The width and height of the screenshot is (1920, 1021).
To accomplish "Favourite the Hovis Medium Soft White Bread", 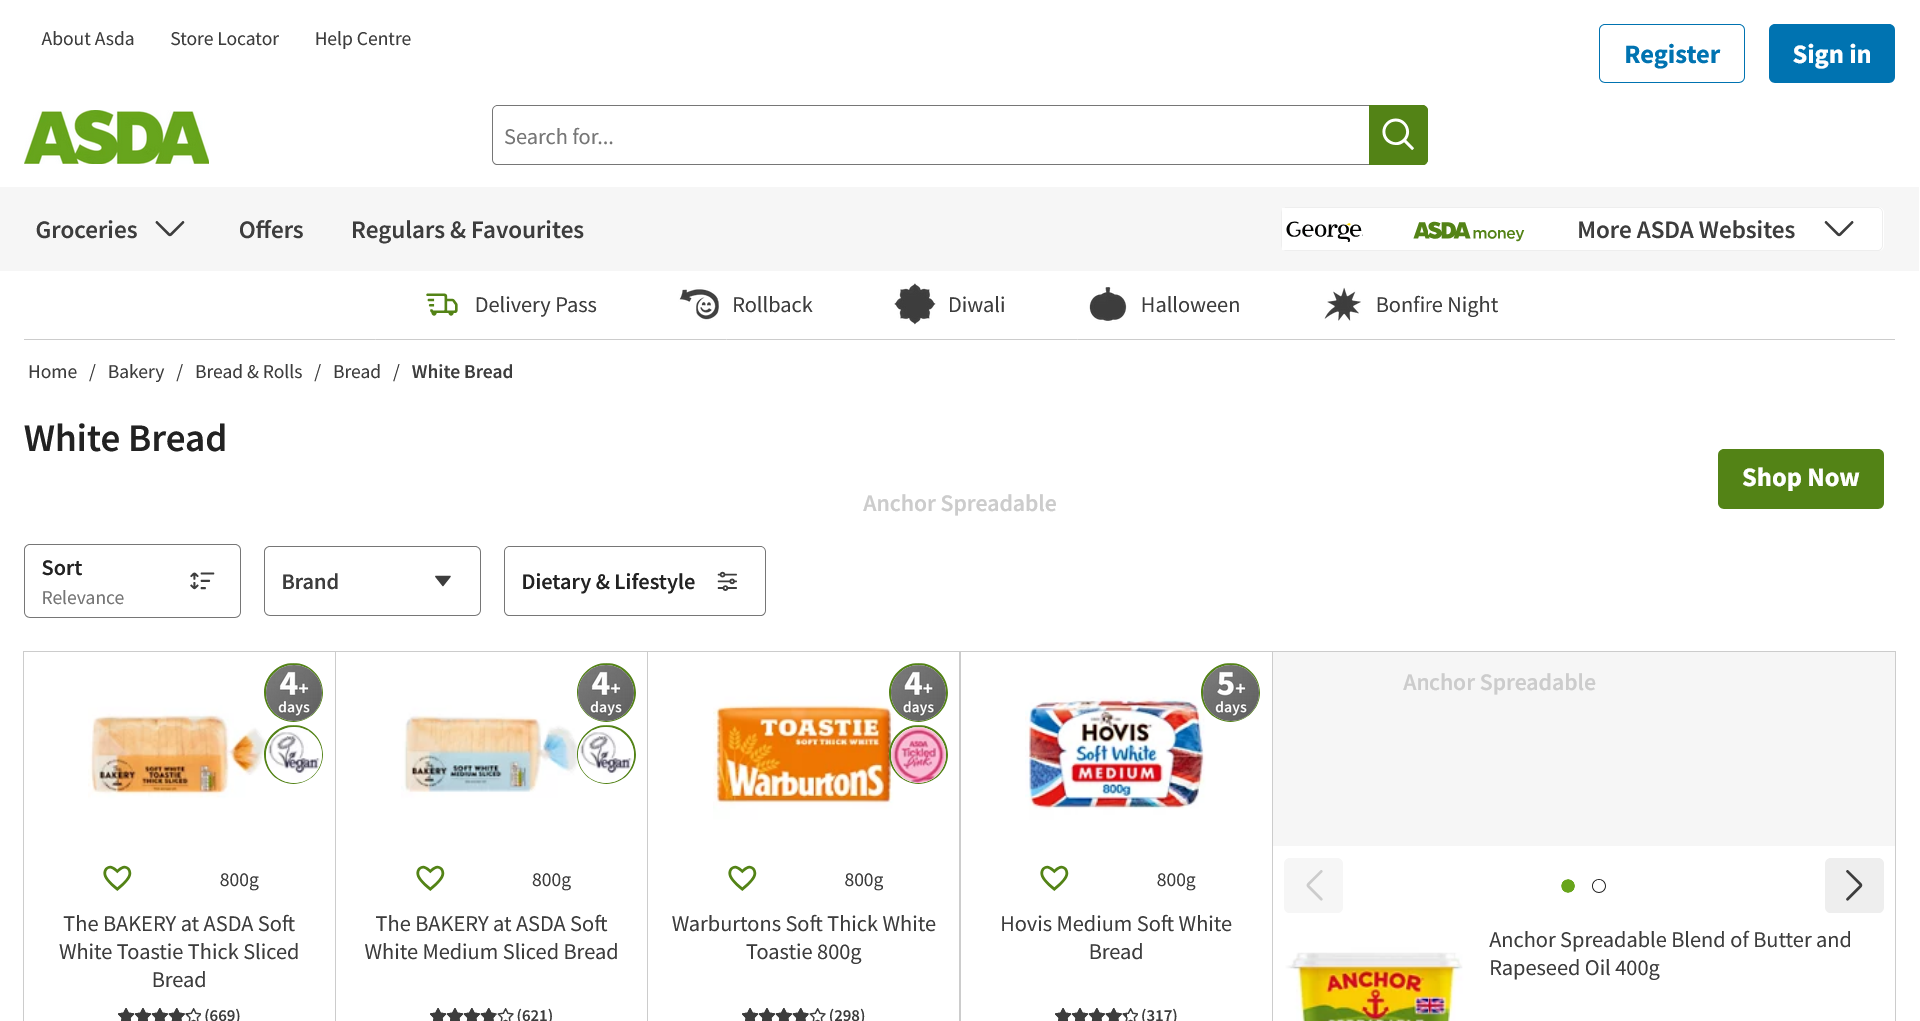I will (1054, 878).
